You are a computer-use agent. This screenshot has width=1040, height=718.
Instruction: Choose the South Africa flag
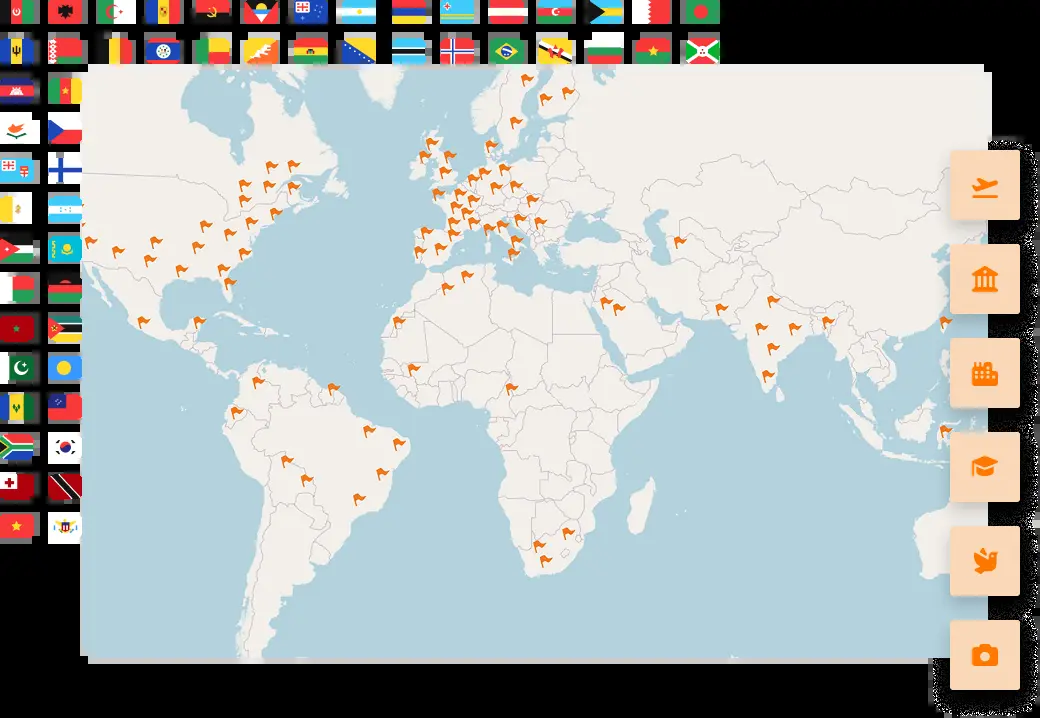[x=17, y=447]
